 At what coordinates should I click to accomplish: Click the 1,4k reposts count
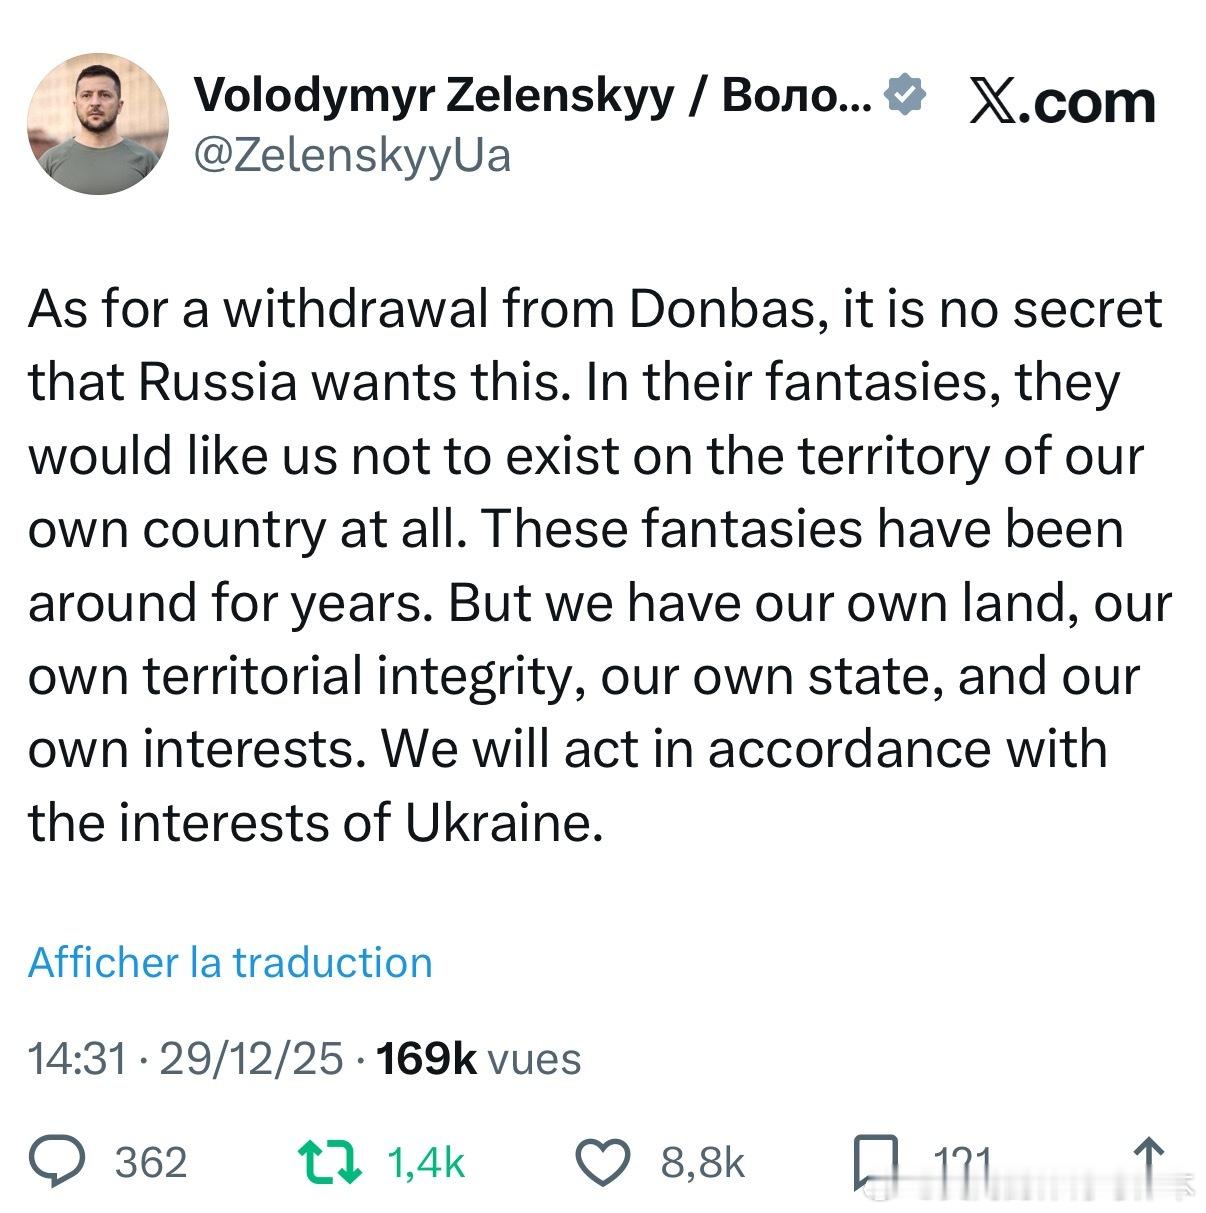point(426,1163)
